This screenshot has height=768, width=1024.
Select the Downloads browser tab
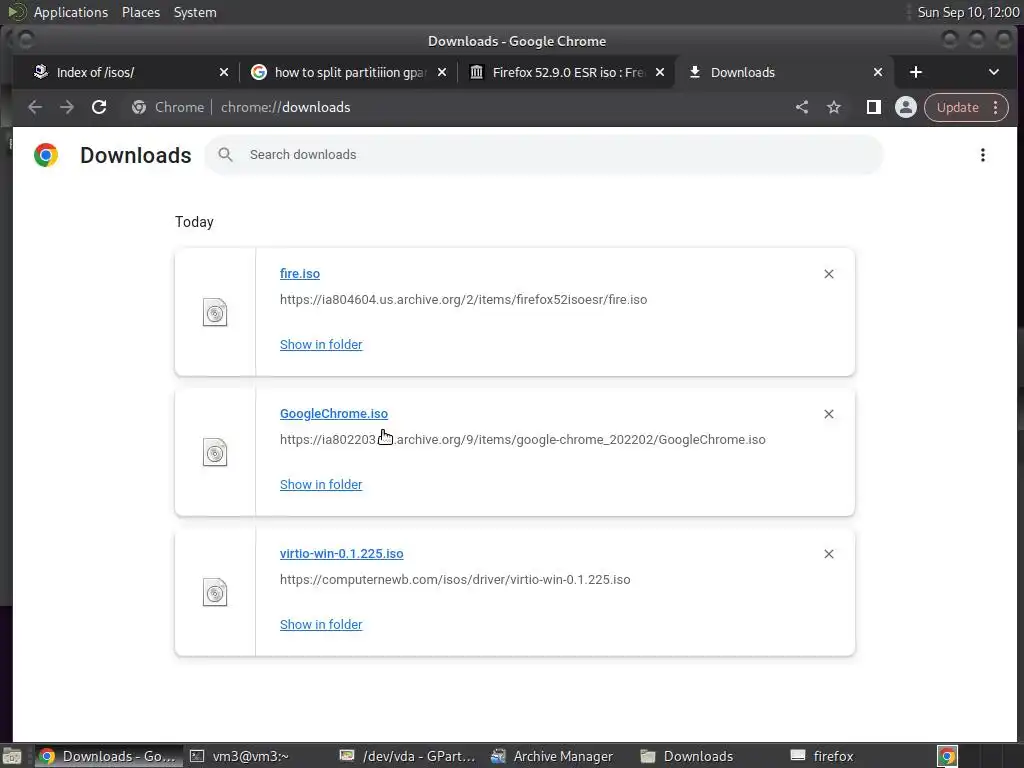[x=777, y=72]
